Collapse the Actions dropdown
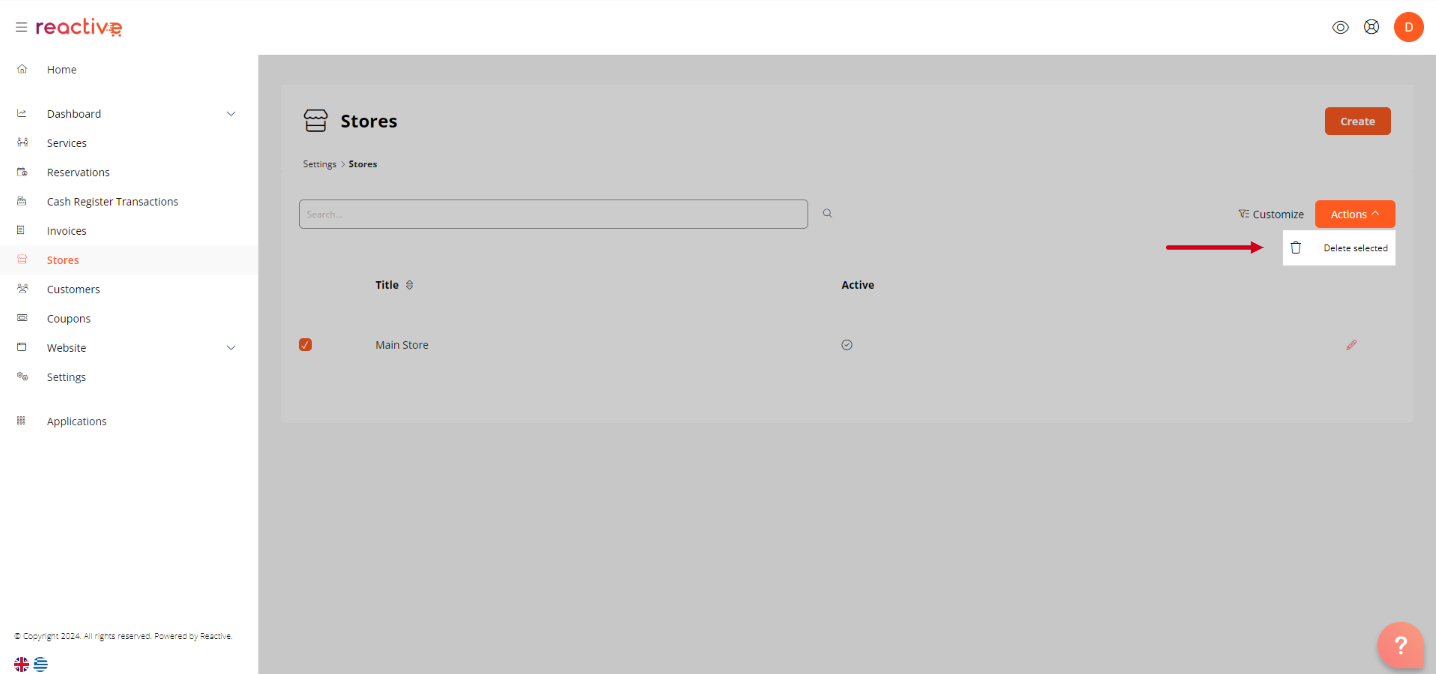The width and height of the screenshot is (1436, 674). click(1354, 214)
